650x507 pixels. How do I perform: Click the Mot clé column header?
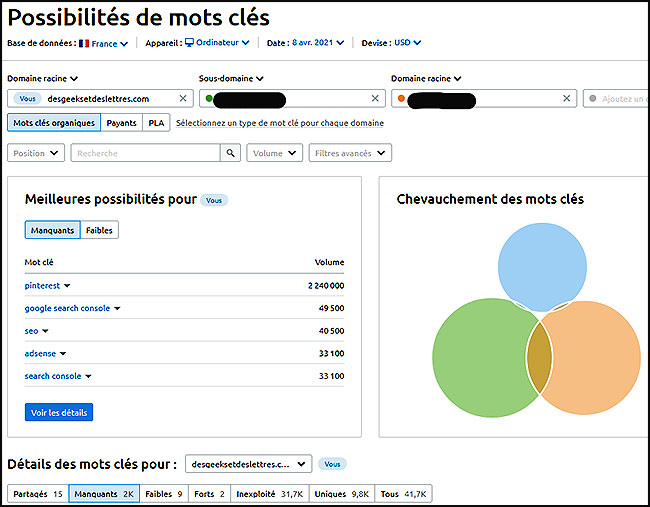click(x=39, y=262)
